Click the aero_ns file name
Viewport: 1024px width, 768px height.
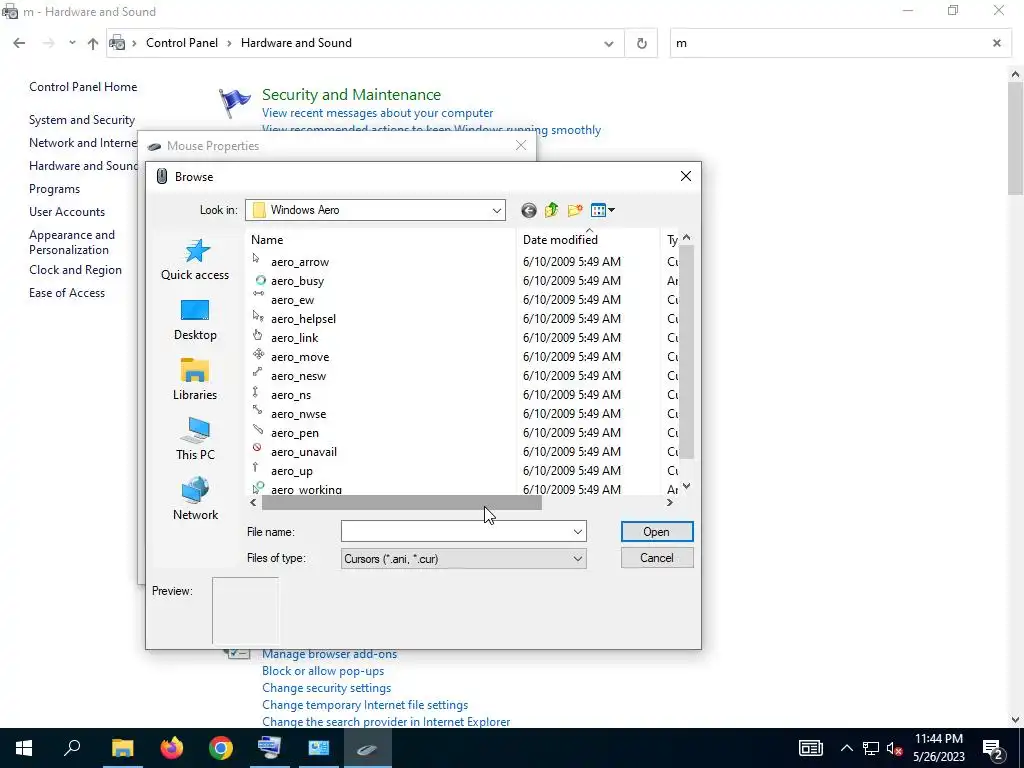pyautogui.click(x=291, y=395)
